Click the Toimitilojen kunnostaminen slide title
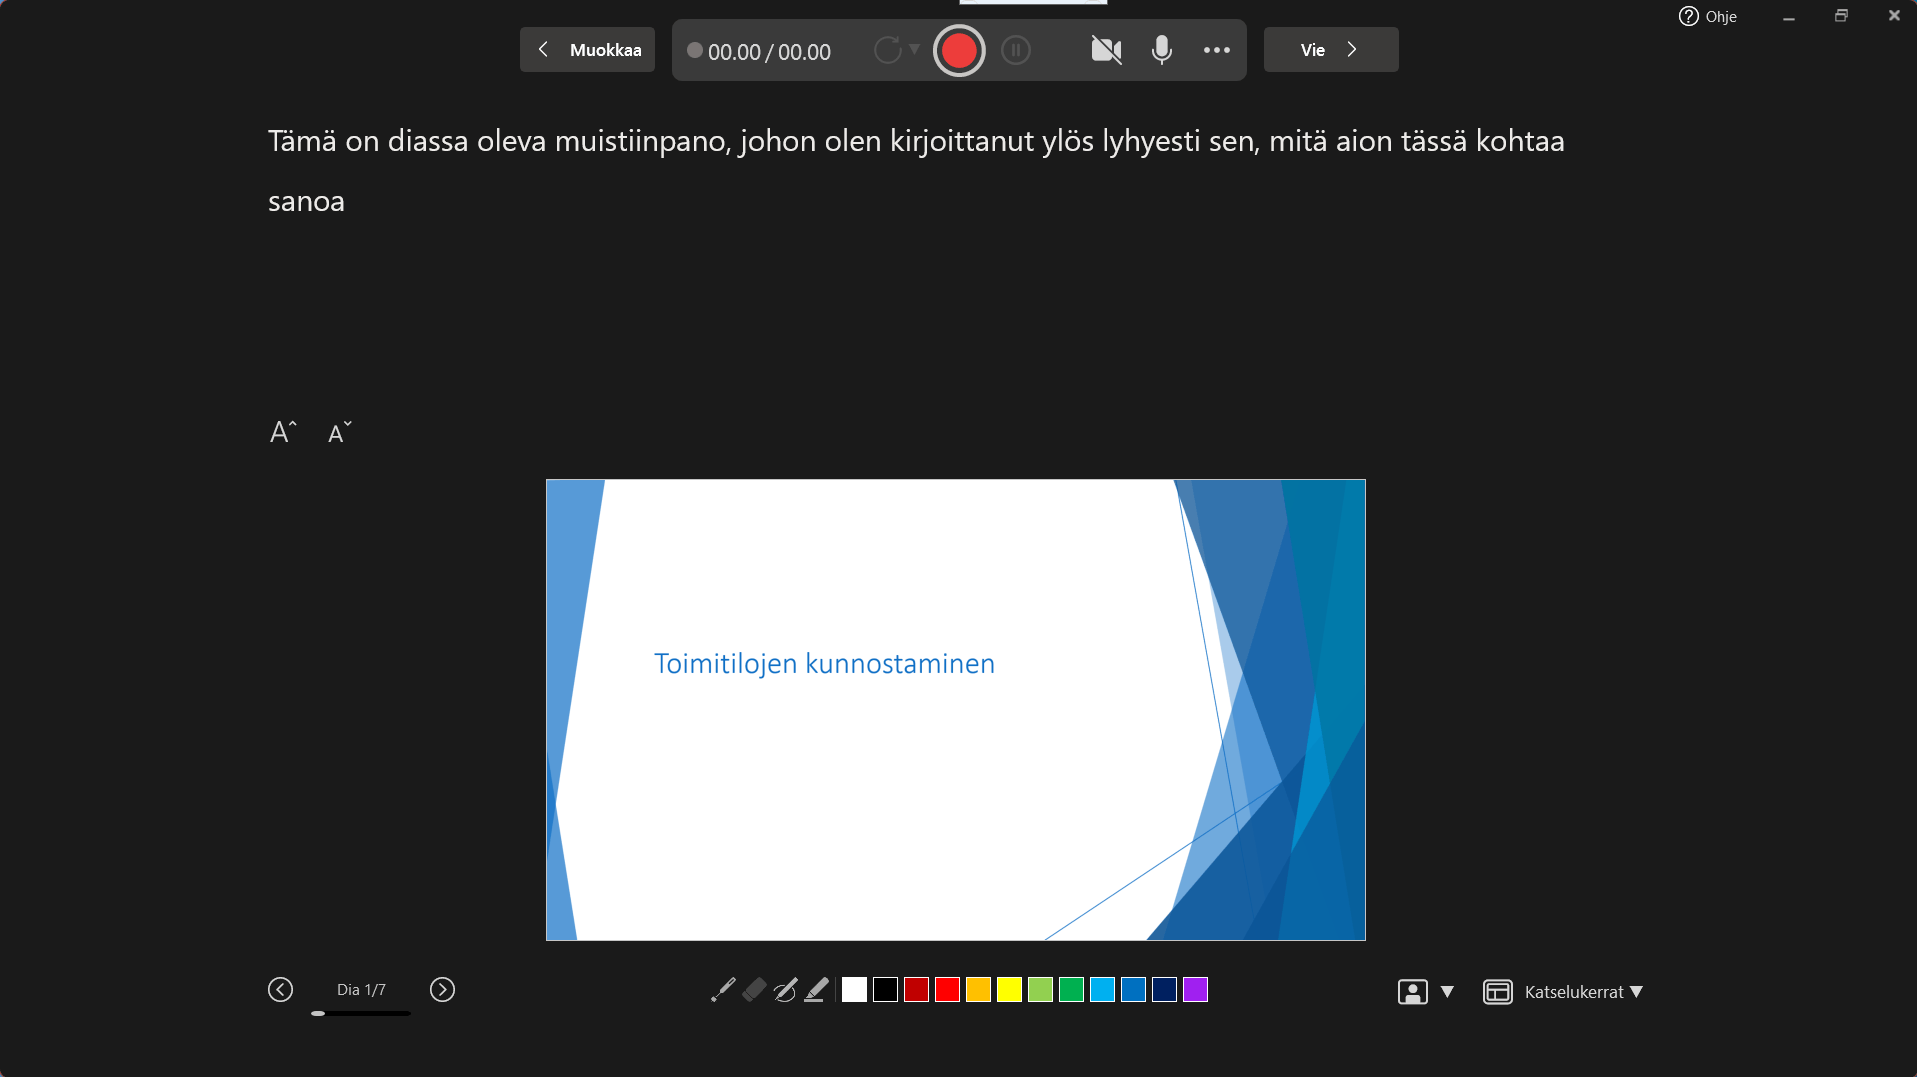The width and height of the screenshot is (1917, 1077). pyautogui.click(x=824, y=664)
